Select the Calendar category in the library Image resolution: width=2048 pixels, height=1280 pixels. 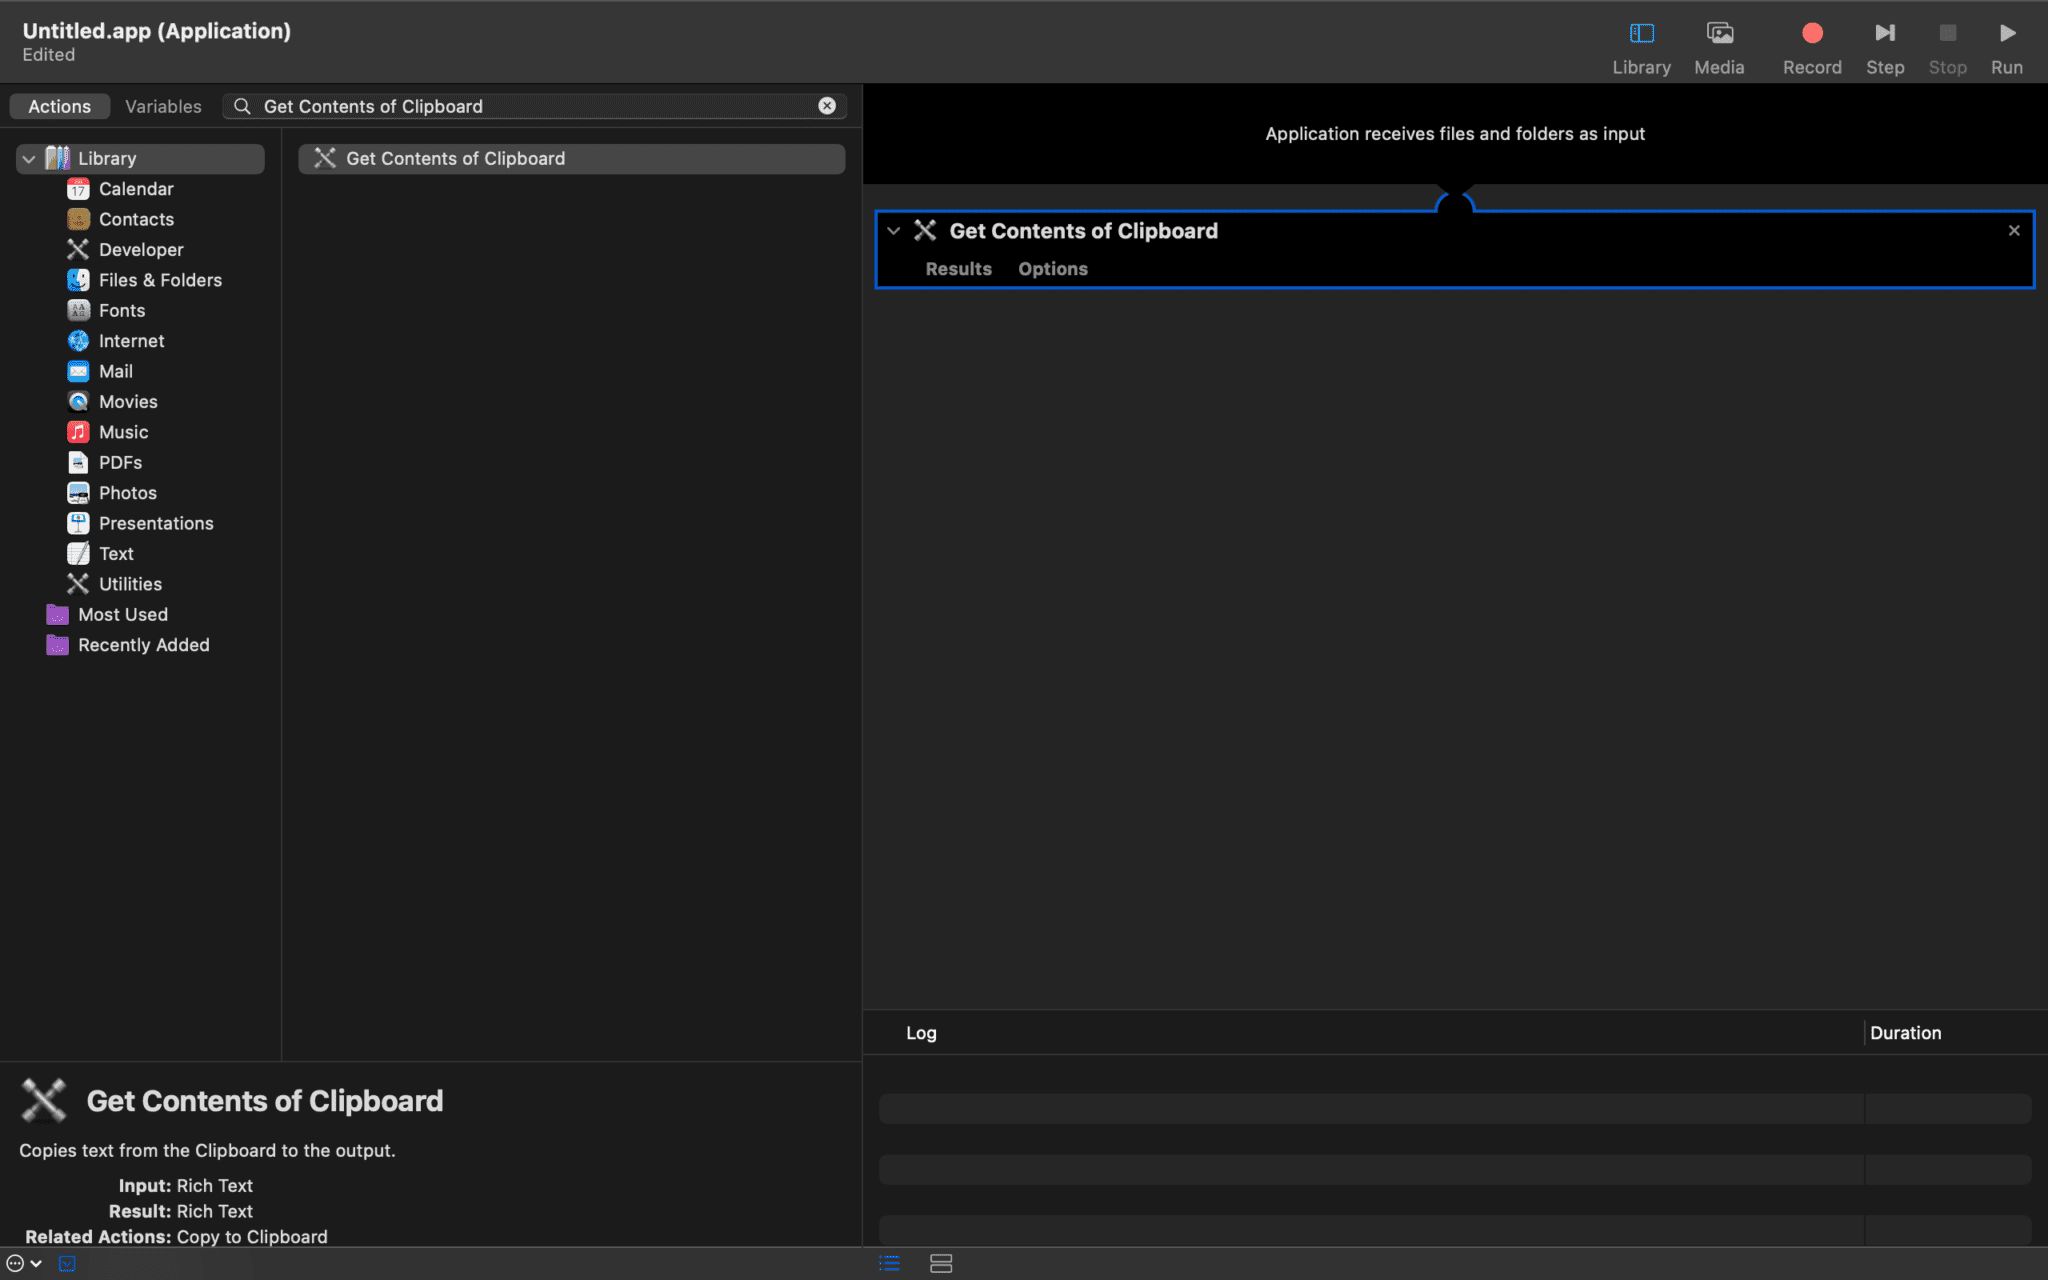pyautogui.click(x=136, y=189)
